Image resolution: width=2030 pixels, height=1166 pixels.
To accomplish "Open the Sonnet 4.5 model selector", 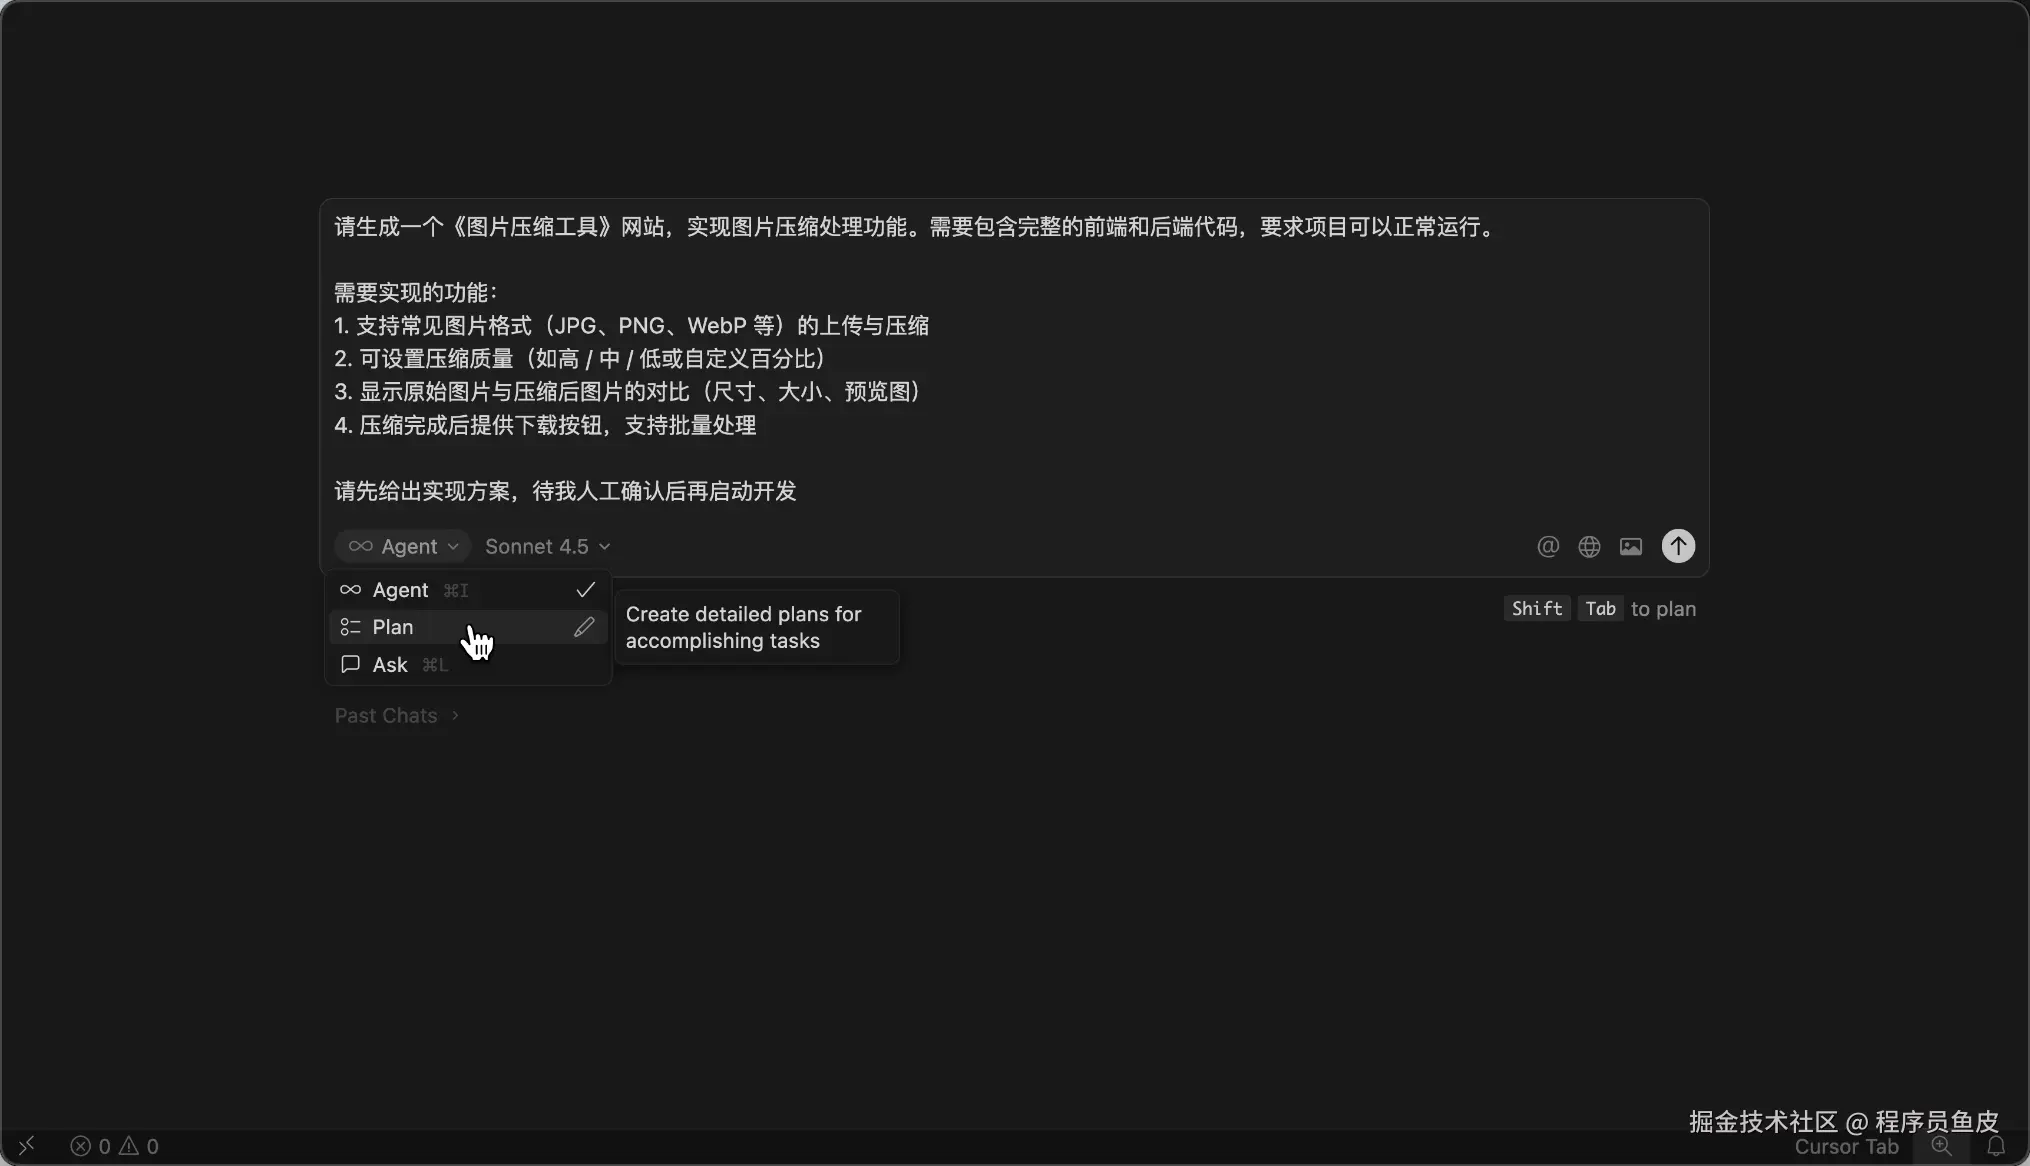I will tap(547, 546).
